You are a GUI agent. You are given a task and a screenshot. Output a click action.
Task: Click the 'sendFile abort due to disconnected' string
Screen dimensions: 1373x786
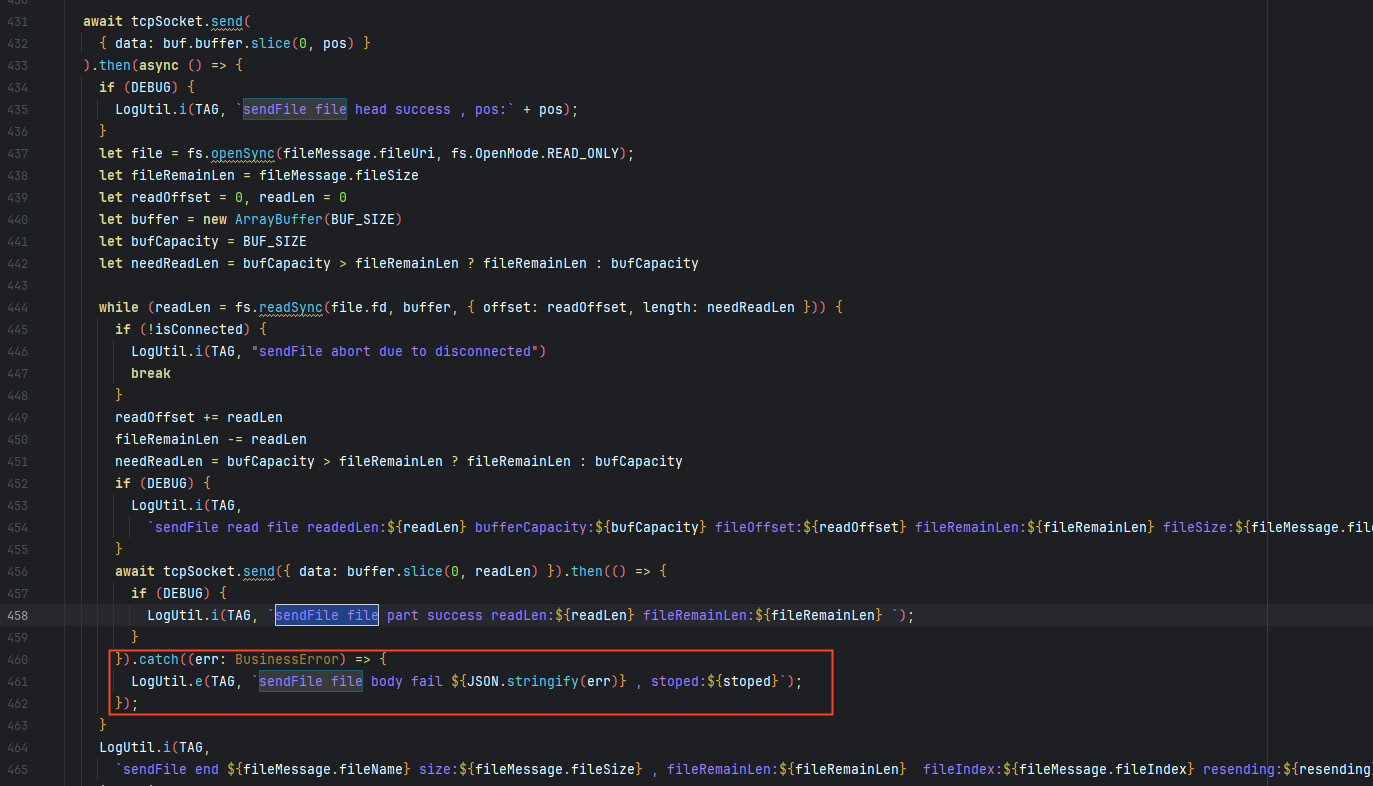tap(398, 352)
